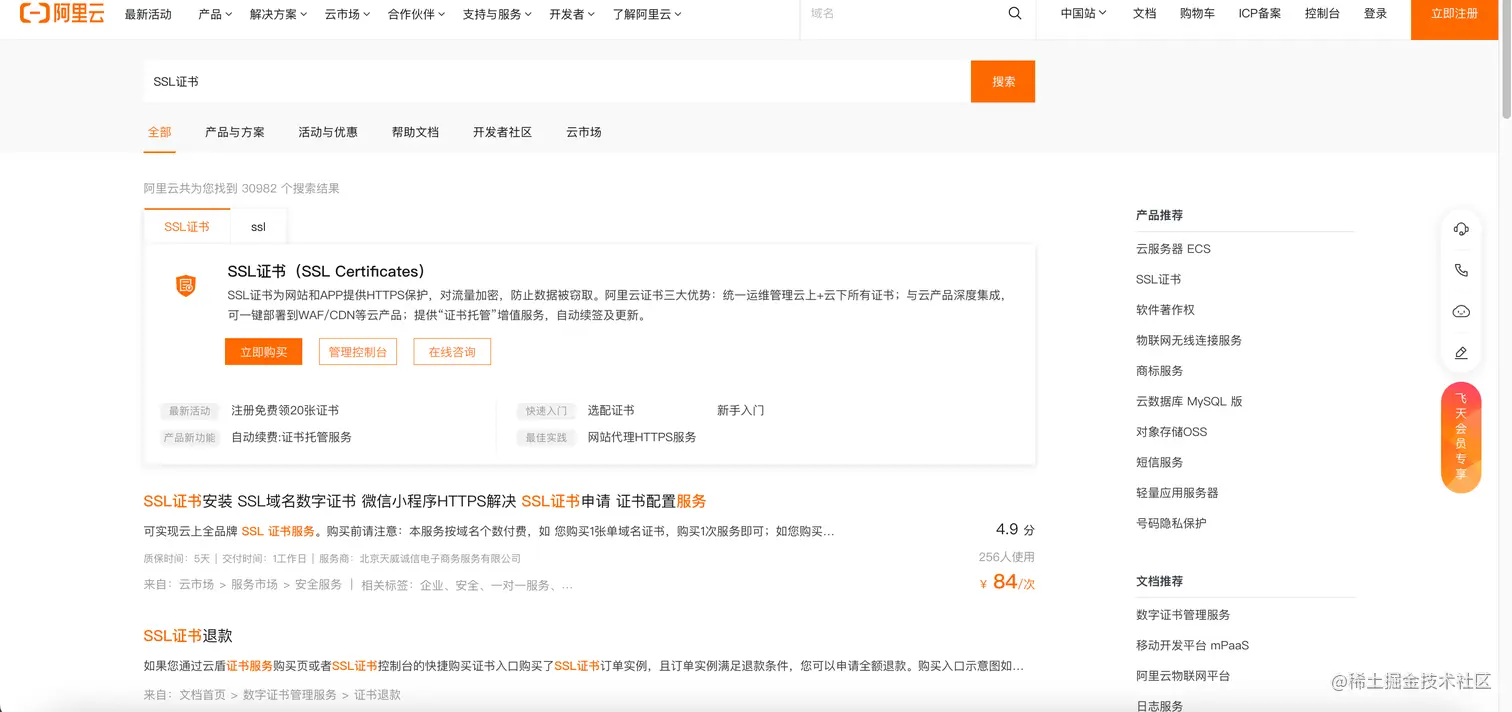Click 云服务器 ECS in 产品推荐
Screen dimensions: 1512x712
[1173, 249]
